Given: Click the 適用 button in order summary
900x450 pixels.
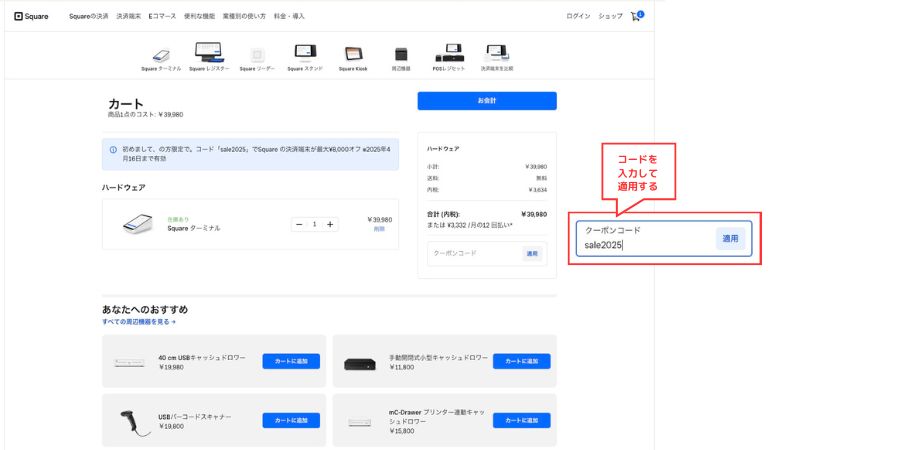Looking at the screenshot, I should (532, 253).
